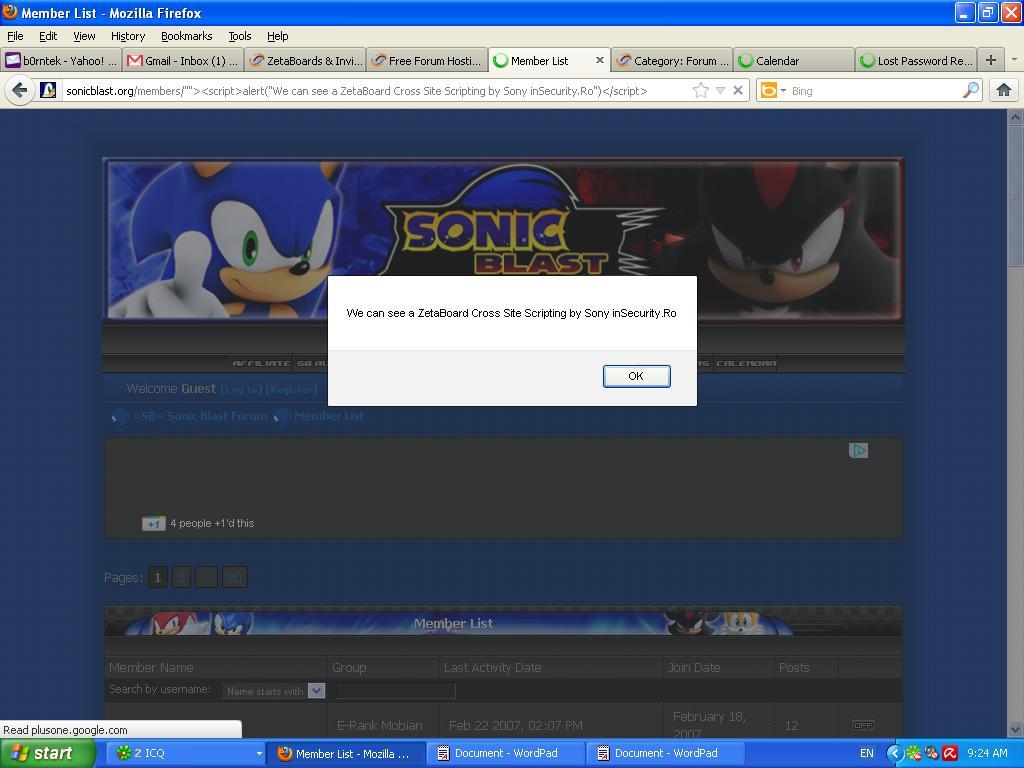Sort by Posts column

point(793,667)
